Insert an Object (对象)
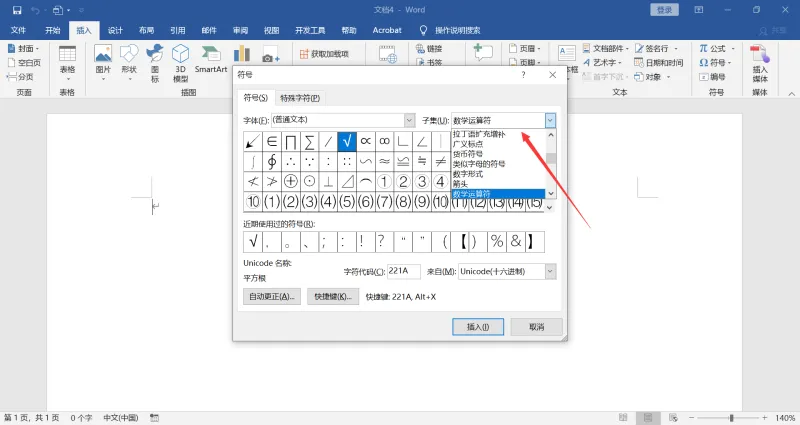This screenshot has width=800, height=425. coord(653,77)
